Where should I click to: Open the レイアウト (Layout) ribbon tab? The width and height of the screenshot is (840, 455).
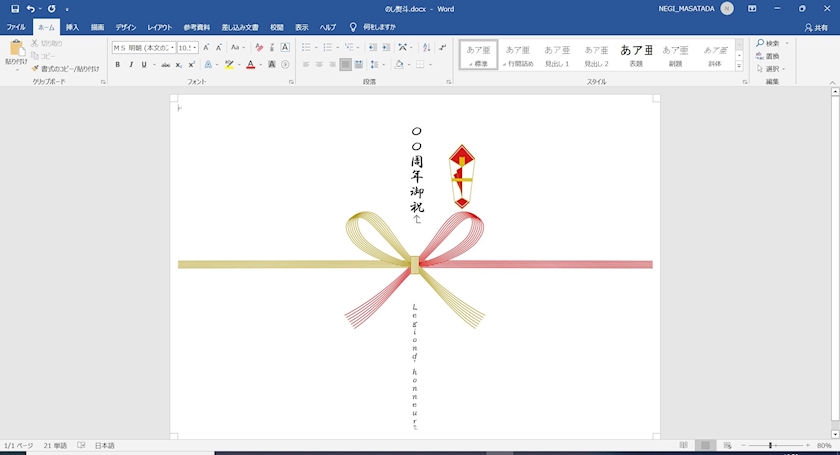click(159, 27)
